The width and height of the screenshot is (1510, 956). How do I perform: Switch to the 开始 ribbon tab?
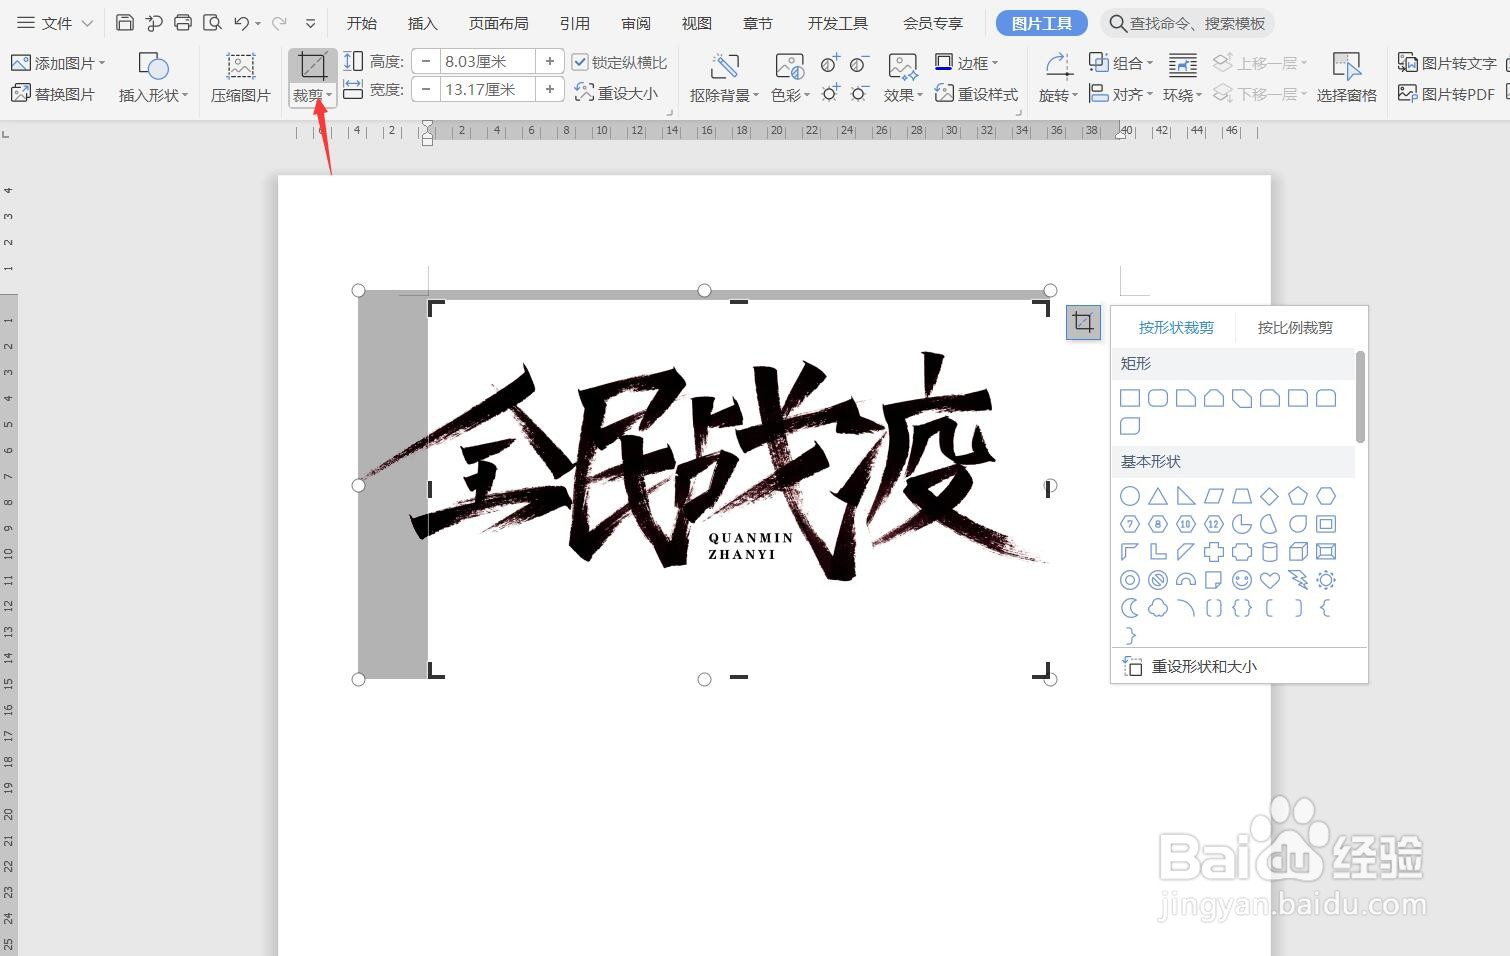[x=360, y=22]
